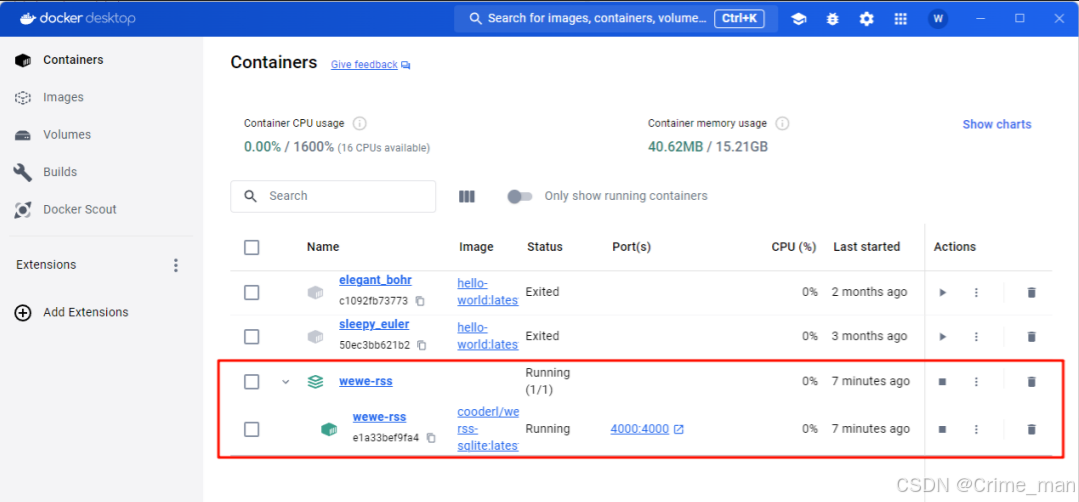The height and width of the screenshot is (502, 1079).
Task: Open the apps grid icon in header
Action: pos(900,19)
